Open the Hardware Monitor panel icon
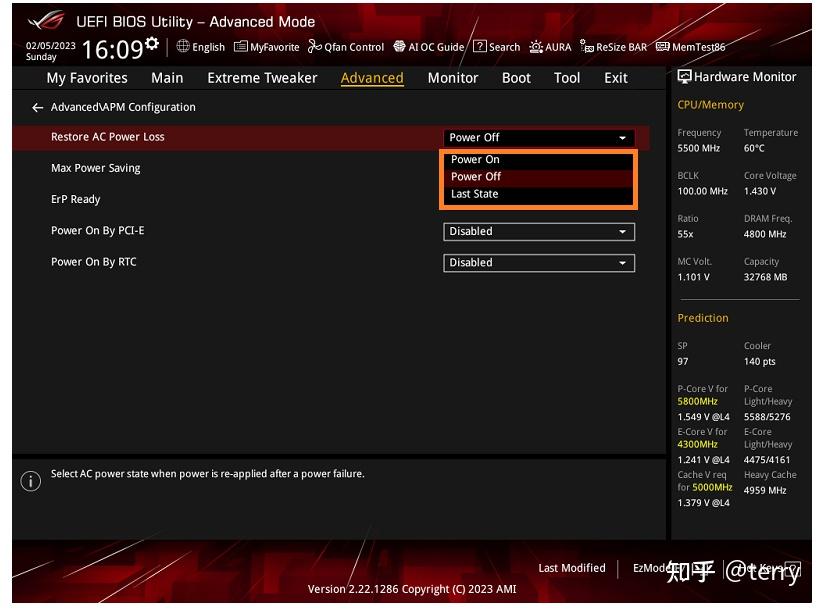 point(685,76)
